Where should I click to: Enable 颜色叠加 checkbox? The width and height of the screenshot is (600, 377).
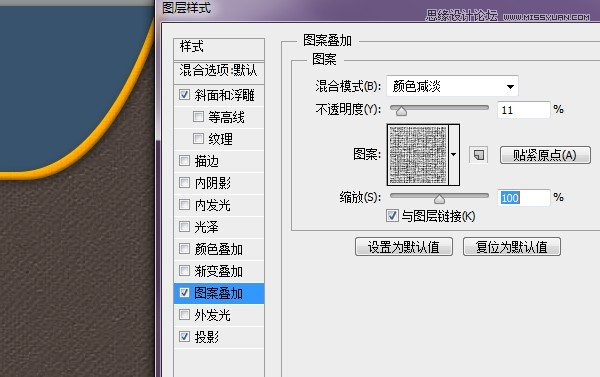184,249
